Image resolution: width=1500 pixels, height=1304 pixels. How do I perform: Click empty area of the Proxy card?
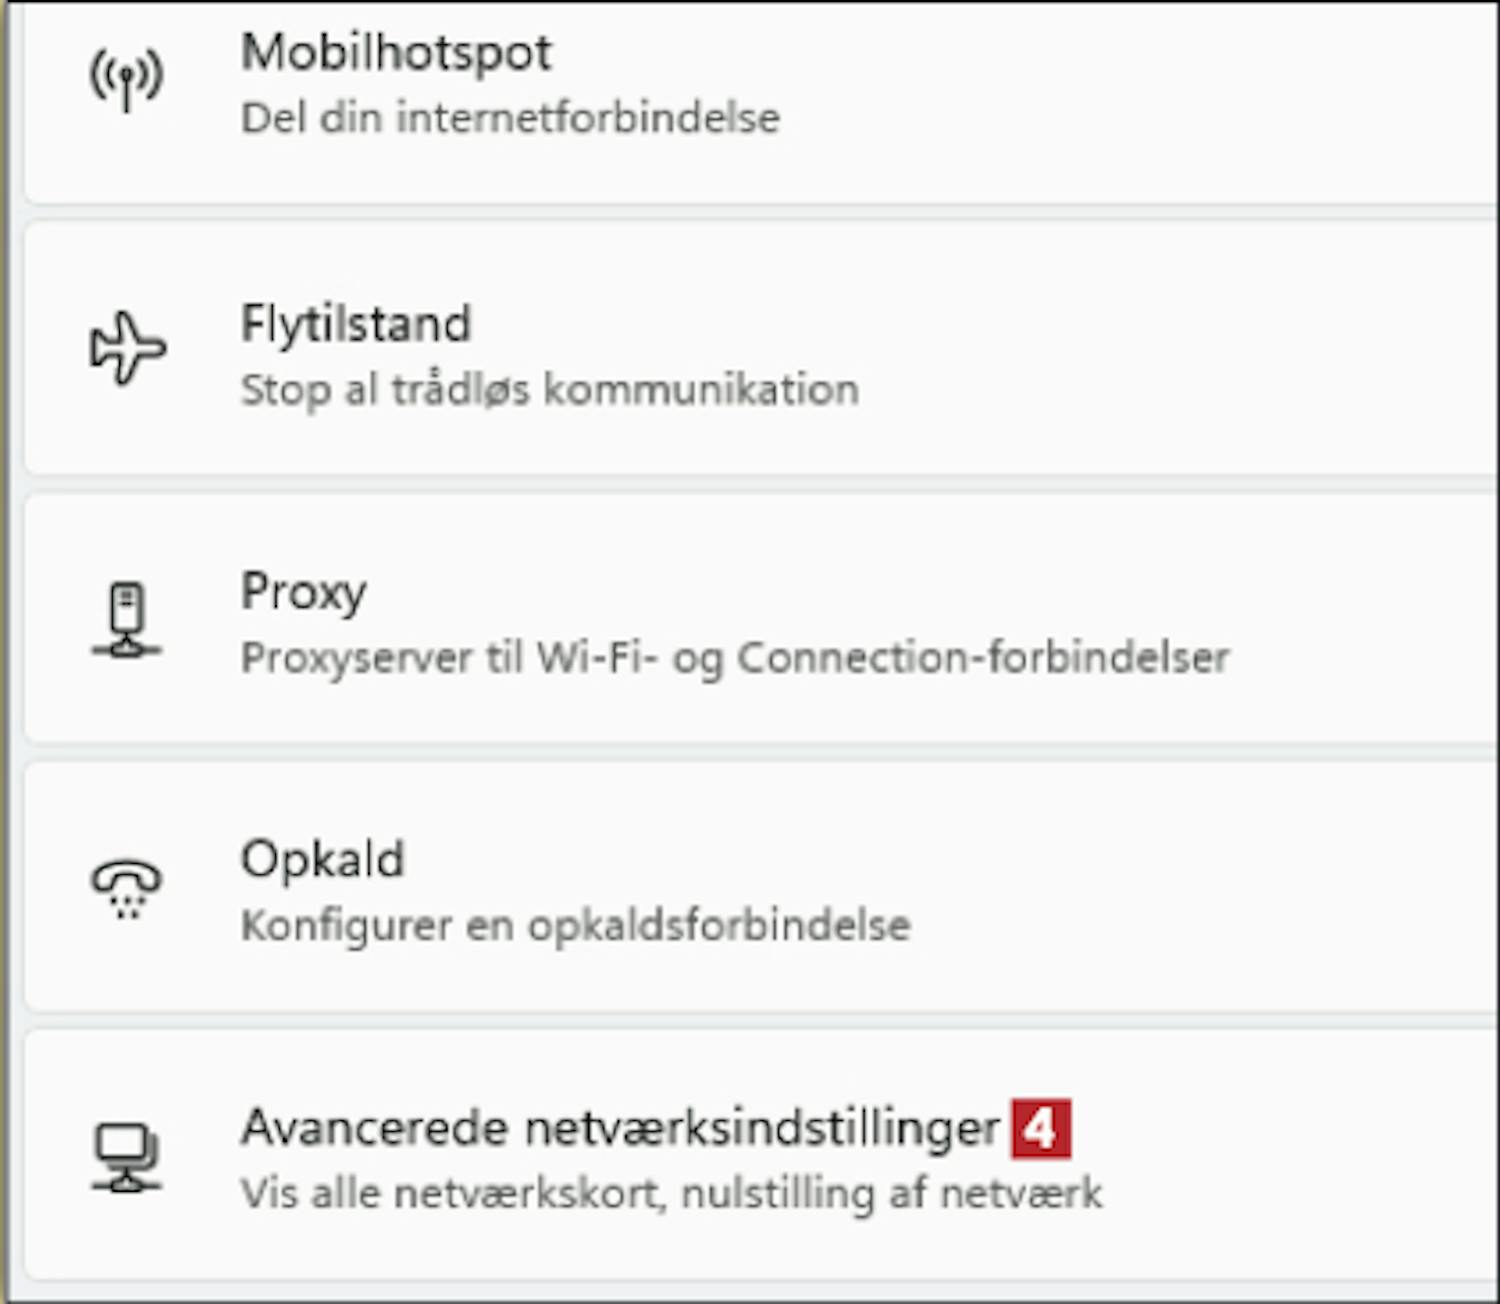[x=1370, y=590]
